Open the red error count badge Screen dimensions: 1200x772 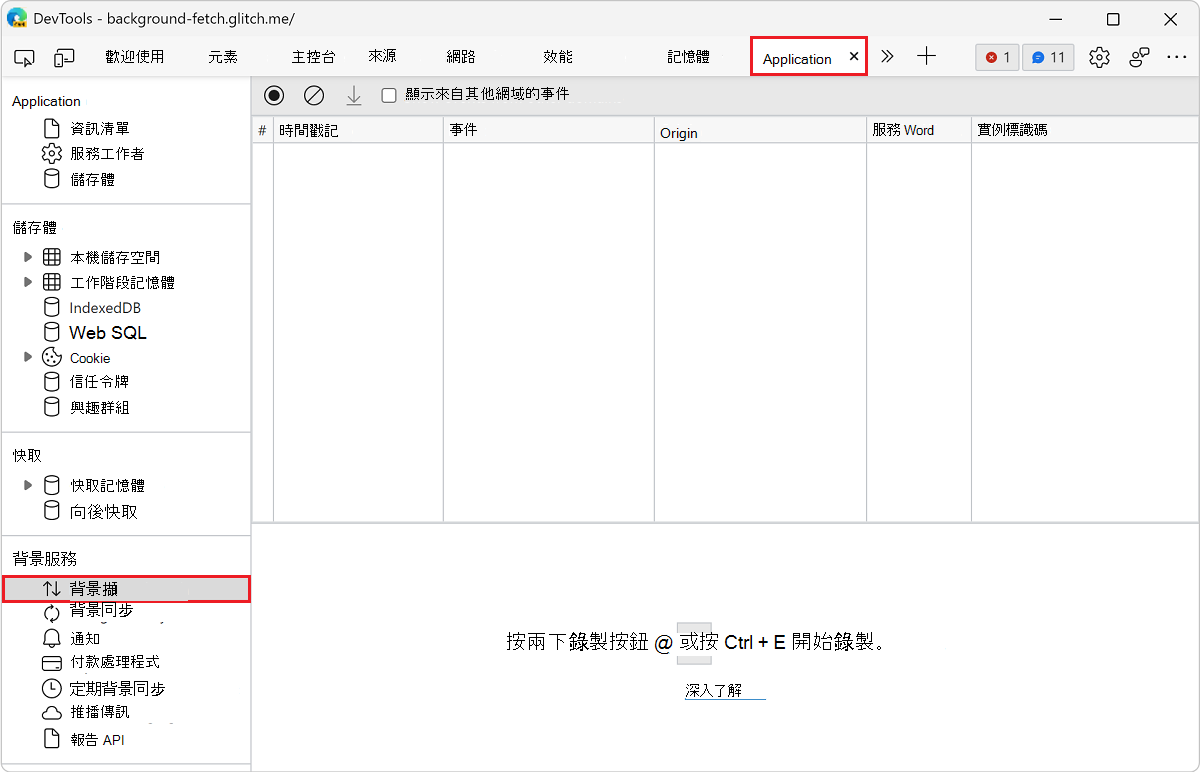coord(997,58)
